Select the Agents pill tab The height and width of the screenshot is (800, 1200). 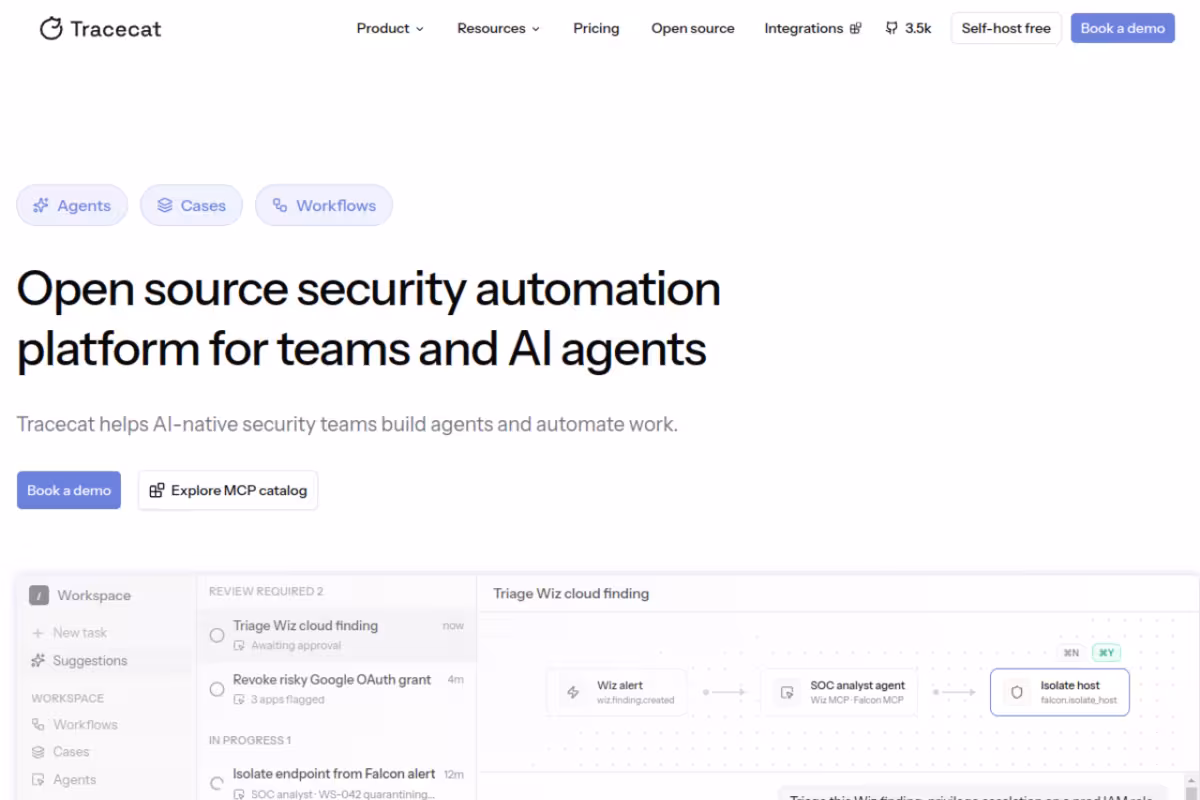72,205
